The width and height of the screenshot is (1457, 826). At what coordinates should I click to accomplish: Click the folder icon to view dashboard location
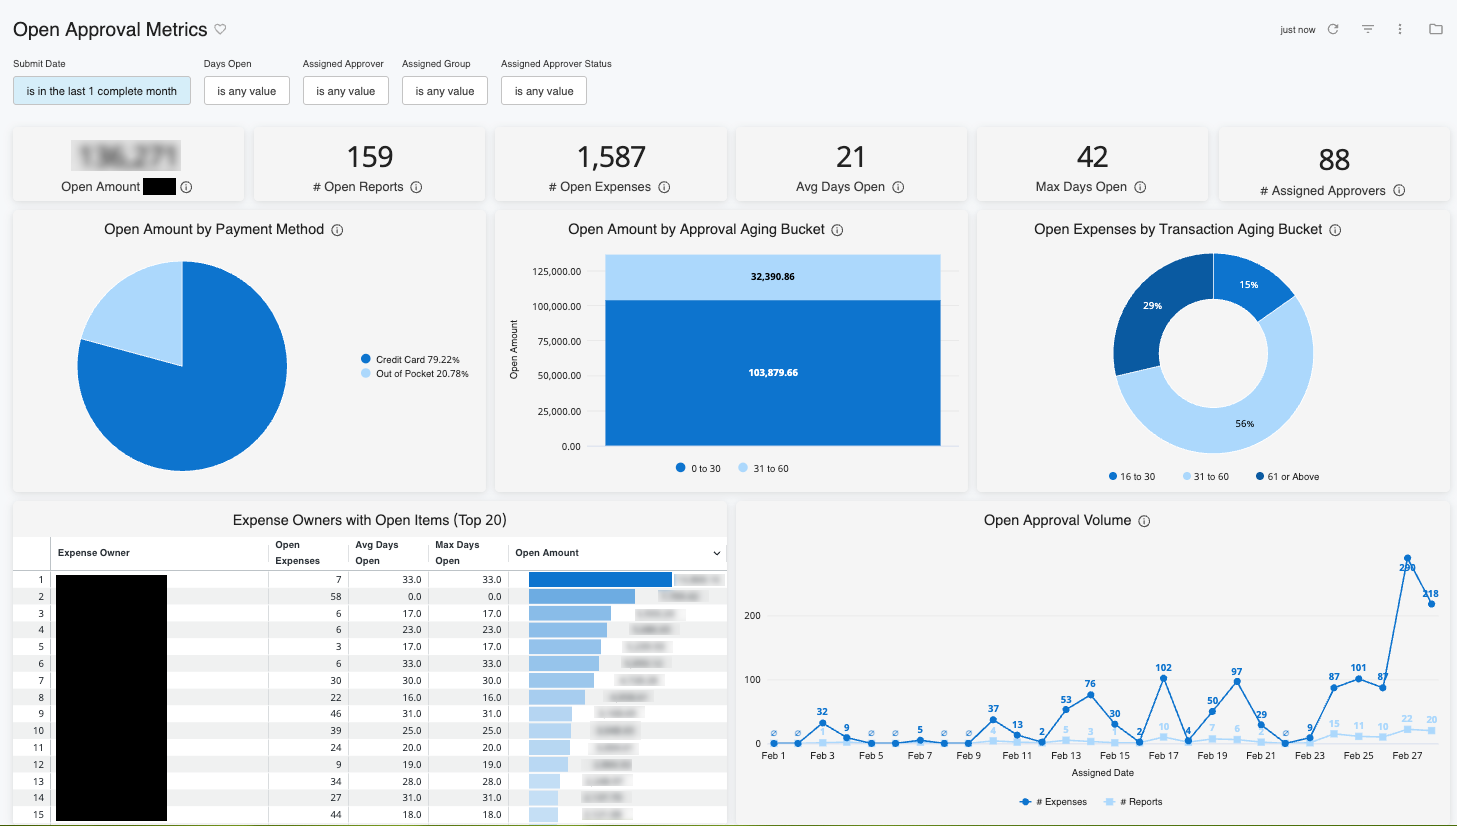pos(1435,29)
